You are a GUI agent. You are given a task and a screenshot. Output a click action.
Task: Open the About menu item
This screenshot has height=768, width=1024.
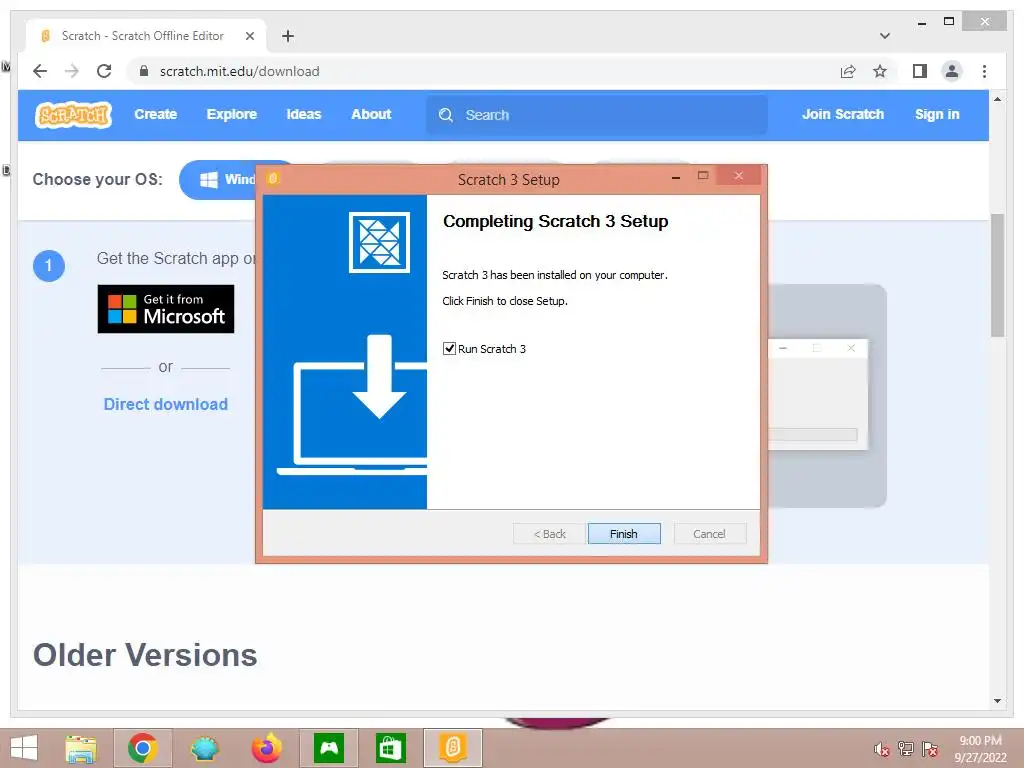[371, 114]
